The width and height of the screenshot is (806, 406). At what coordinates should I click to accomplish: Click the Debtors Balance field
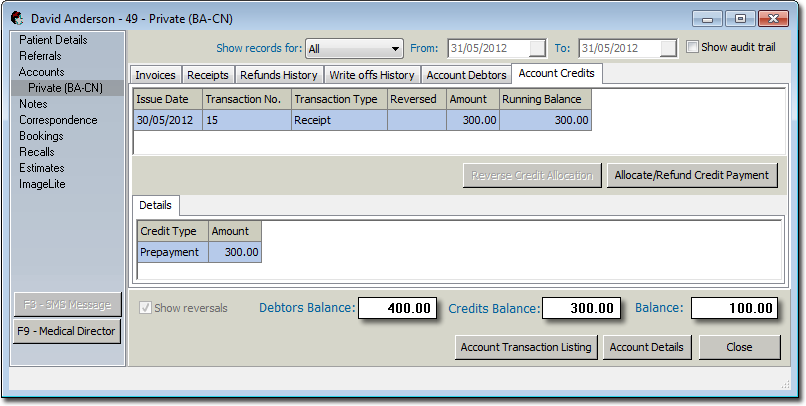[x=397, y=308]
